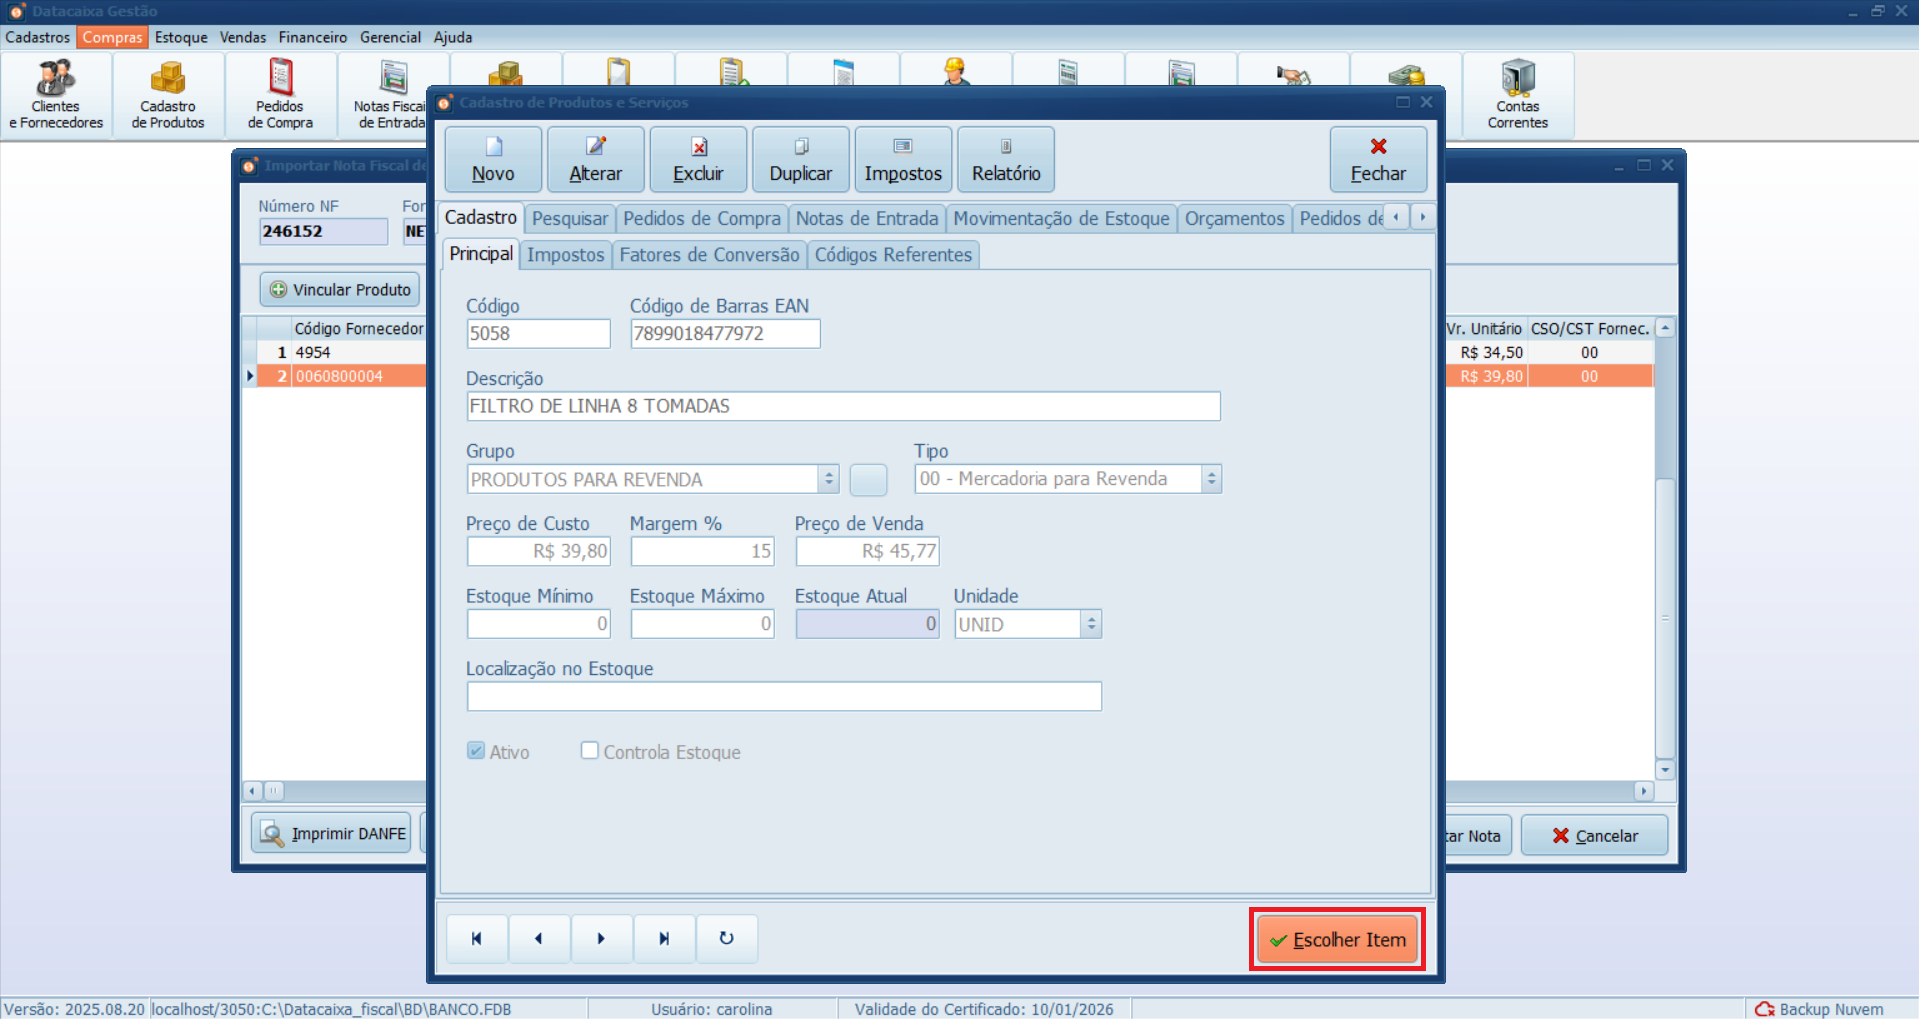The height and width of the screenshot is (1019, 1919).
Task: Click inside the Localização no Estoque field
Action: pyautogui.click(x=783, y=696)
